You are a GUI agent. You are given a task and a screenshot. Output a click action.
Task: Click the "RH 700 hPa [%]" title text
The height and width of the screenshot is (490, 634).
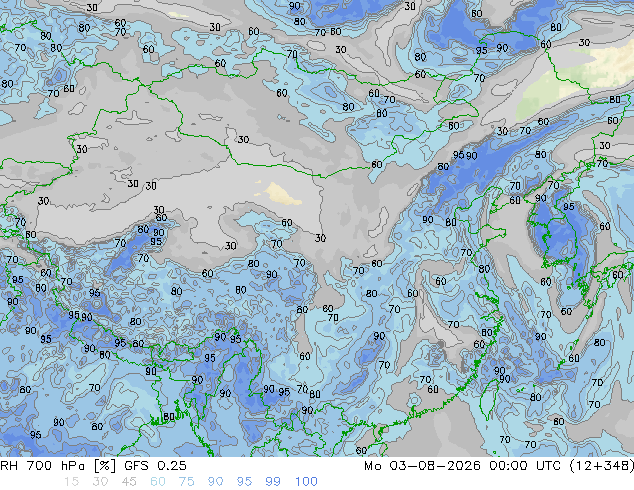tap(59, 466)
